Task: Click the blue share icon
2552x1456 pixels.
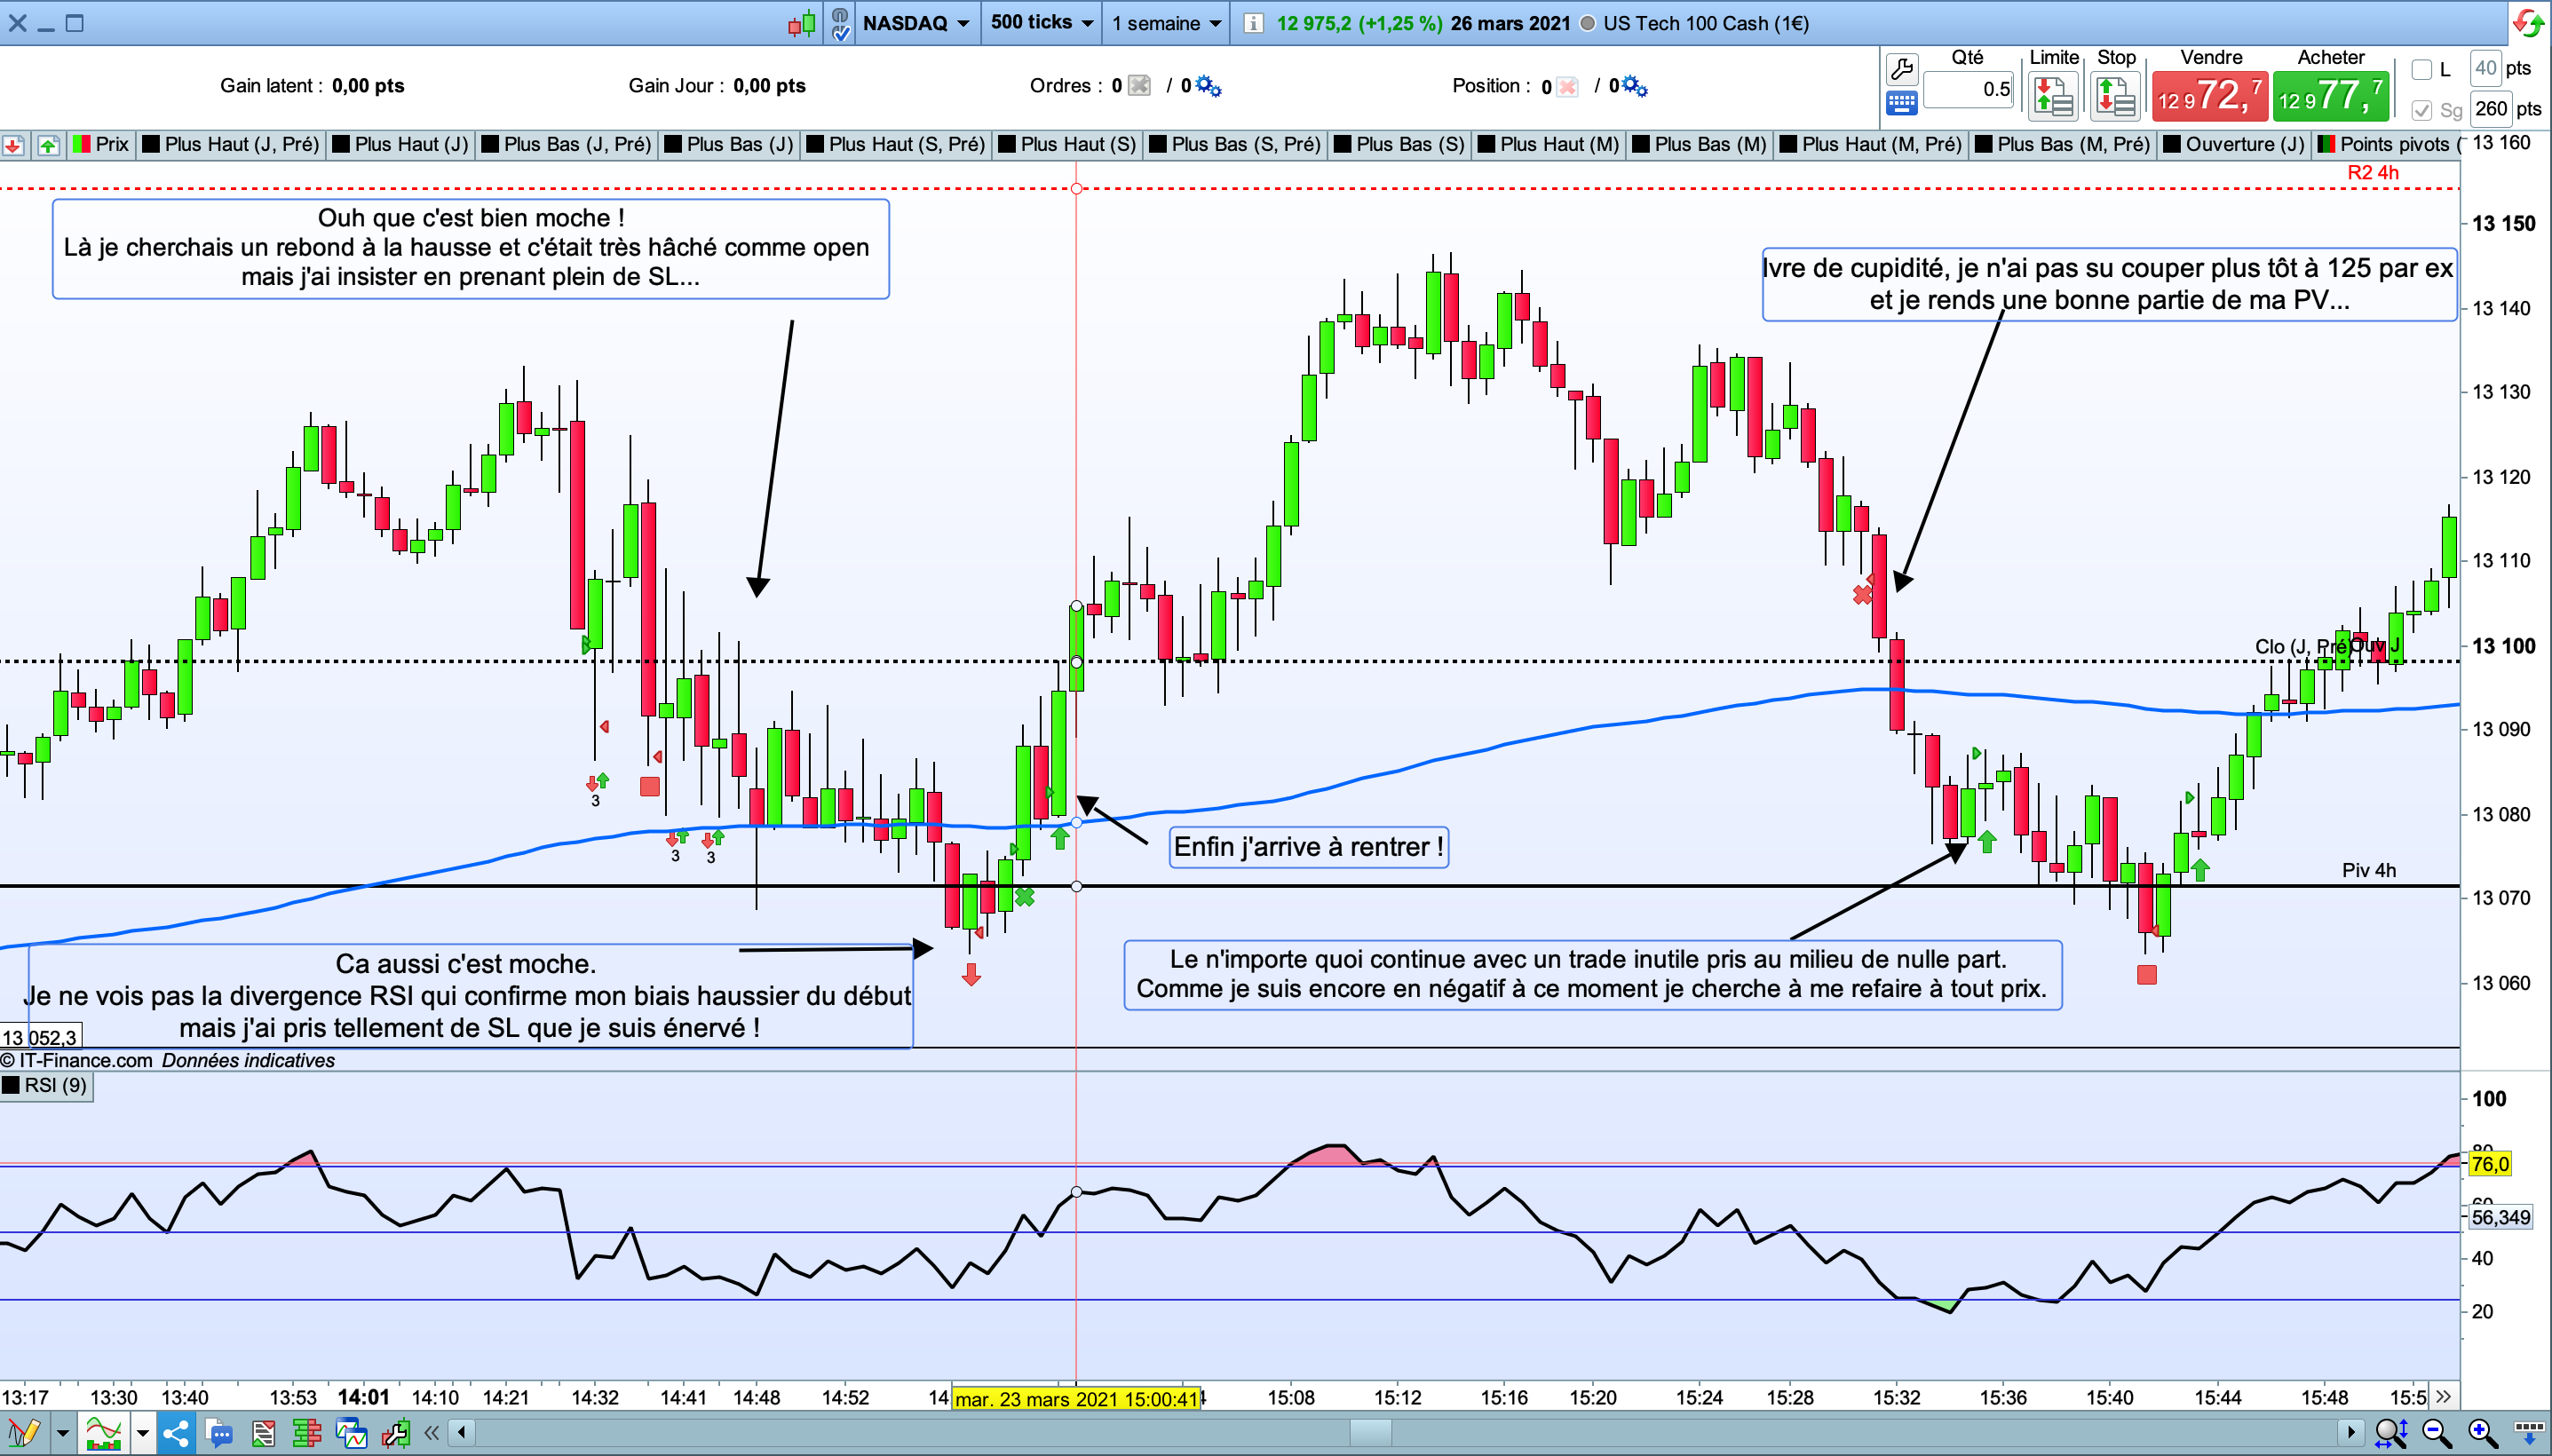Action: 176,1434
